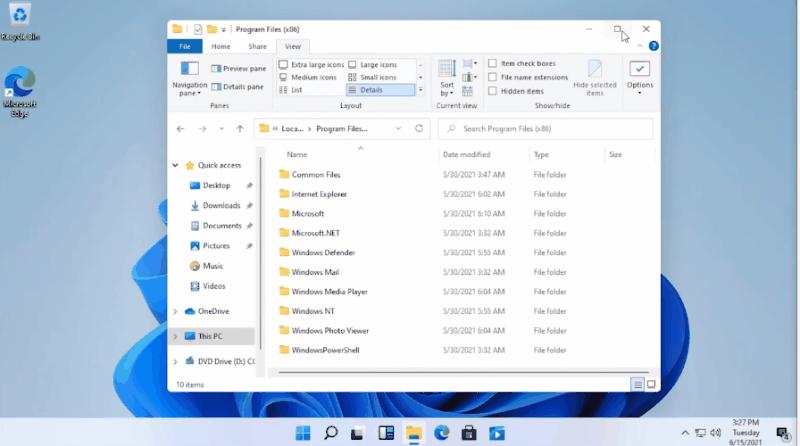
Task: Click the Options icon in ribbon
Action: pos(639,70)
